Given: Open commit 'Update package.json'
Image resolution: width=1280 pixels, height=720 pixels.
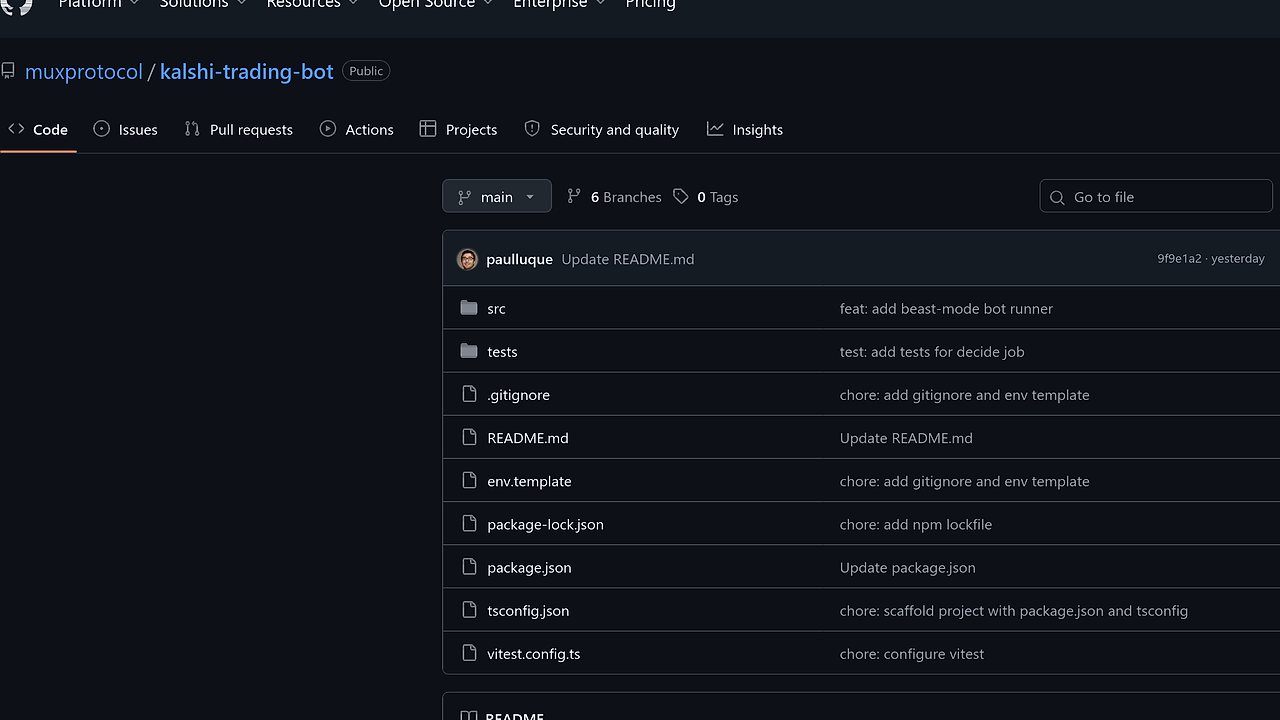Looking at the screenshot, I should (x=908, y=567).
